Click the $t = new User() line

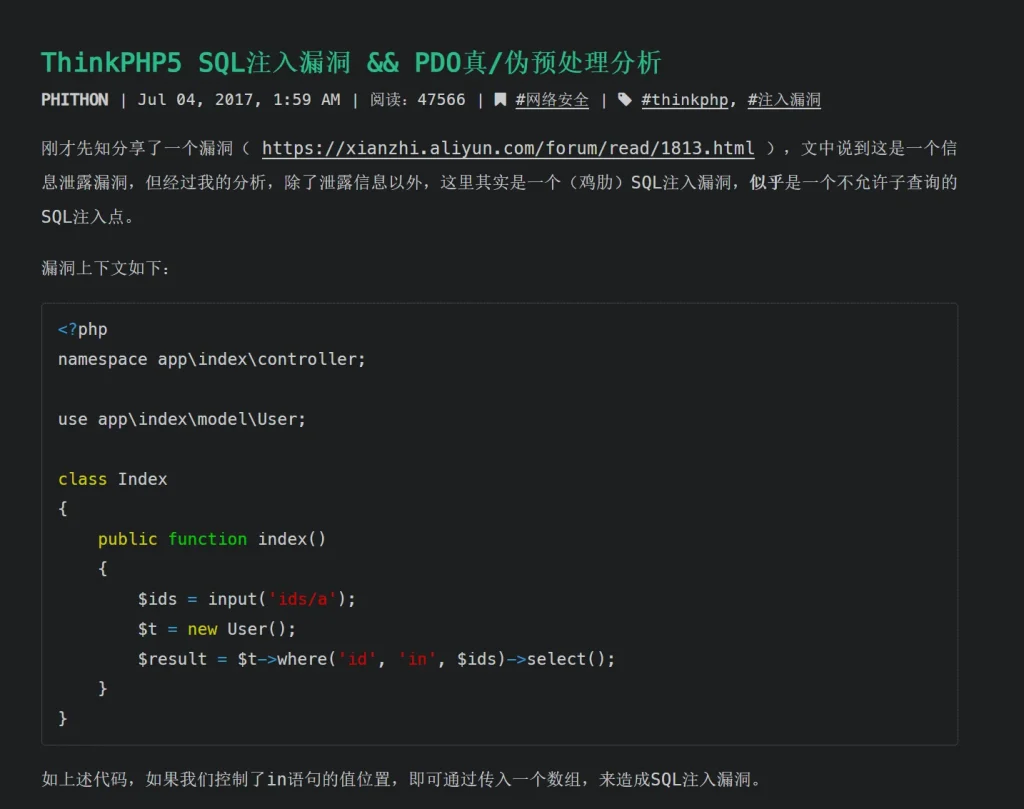pyautogui.click(x=217, y=629)
